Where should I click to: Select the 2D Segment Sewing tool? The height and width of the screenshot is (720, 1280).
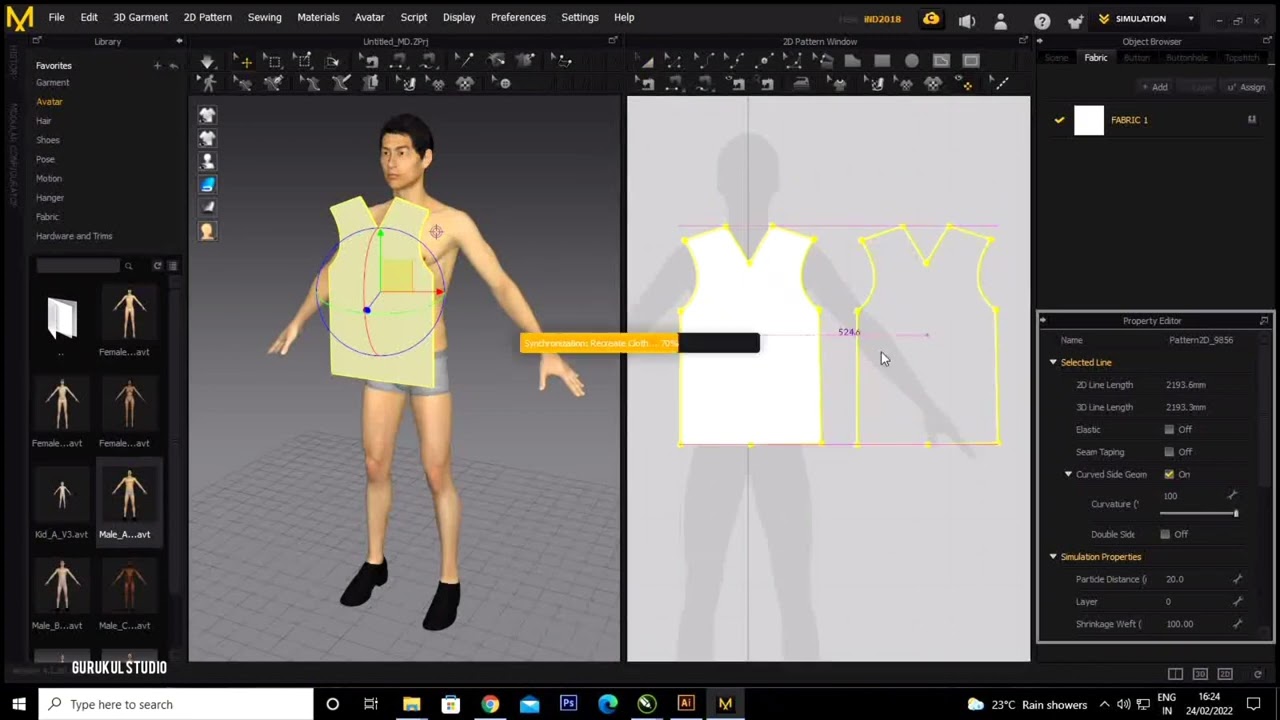[675, 84]
